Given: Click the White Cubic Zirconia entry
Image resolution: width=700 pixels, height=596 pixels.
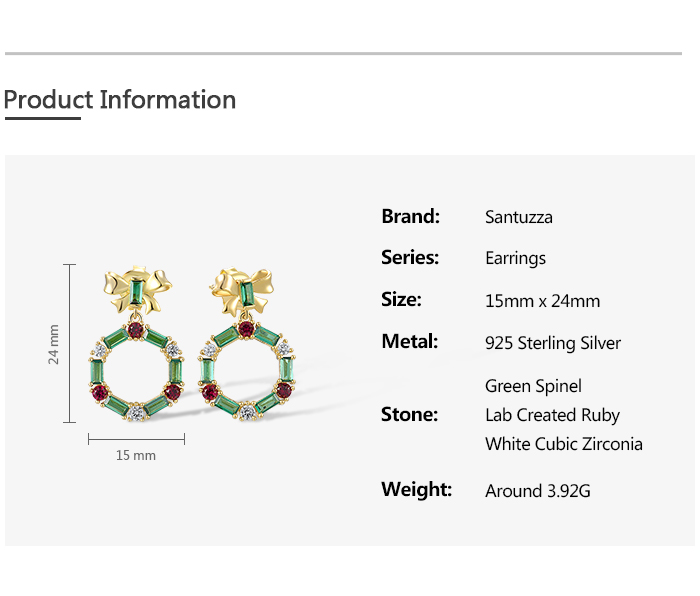Looking at the screenshot, I should [x=564, y=444].
